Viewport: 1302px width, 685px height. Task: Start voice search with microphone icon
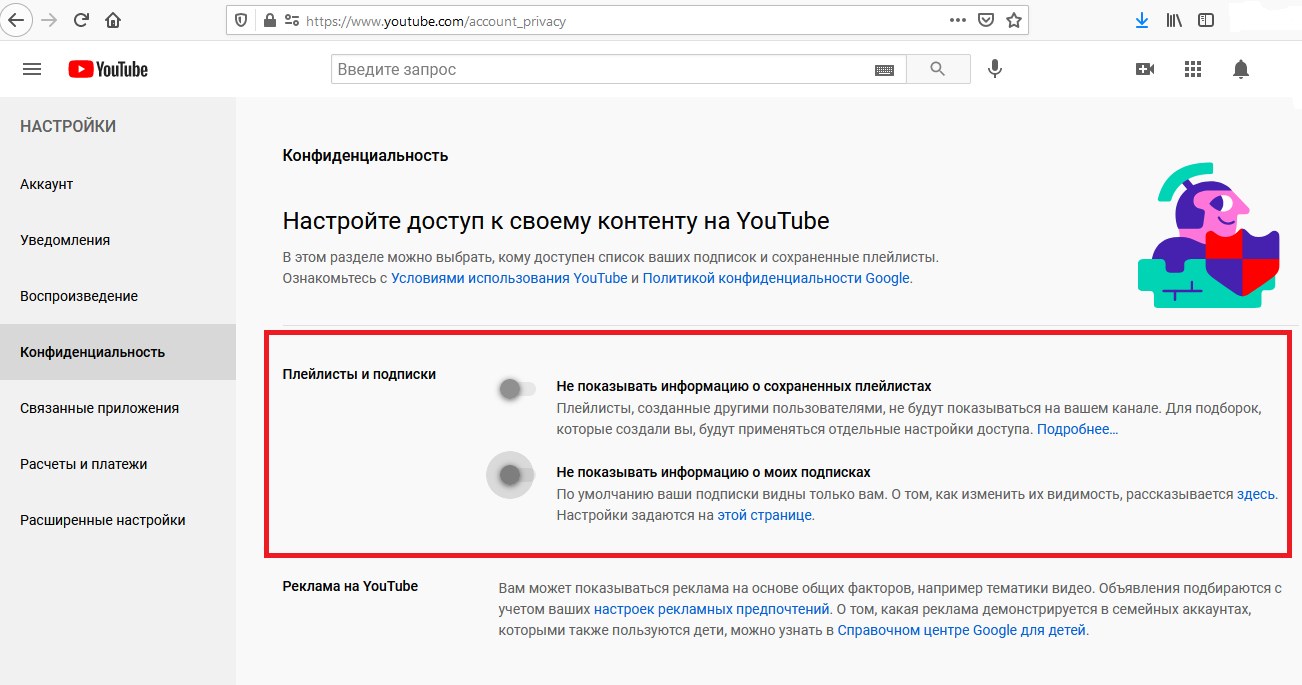click(994, 69)
